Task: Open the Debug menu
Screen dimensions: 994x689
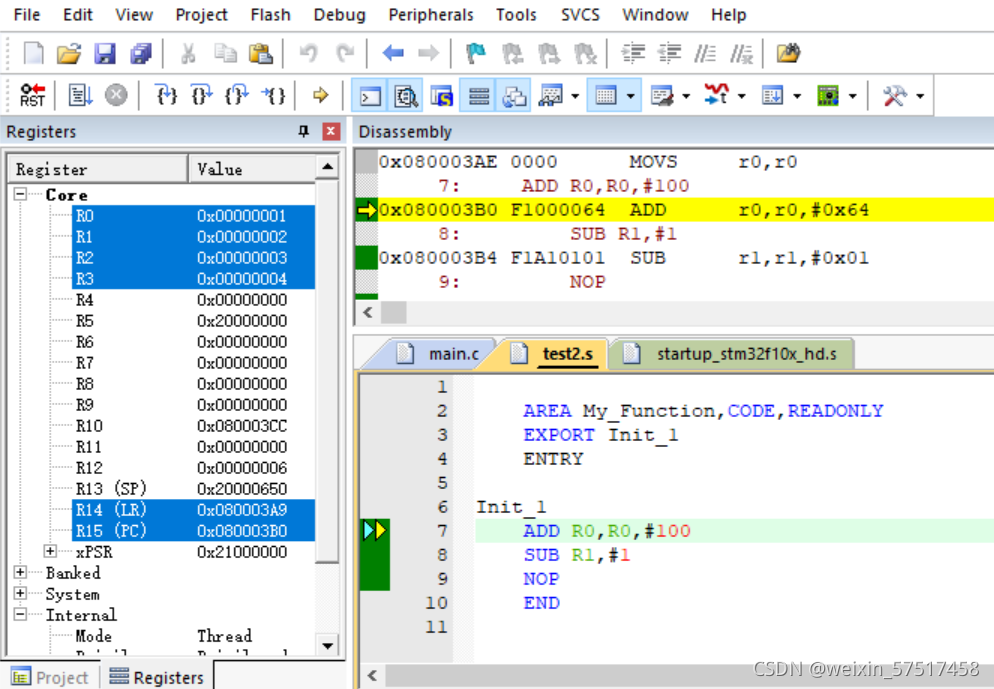Action: (x=339, y=15)
